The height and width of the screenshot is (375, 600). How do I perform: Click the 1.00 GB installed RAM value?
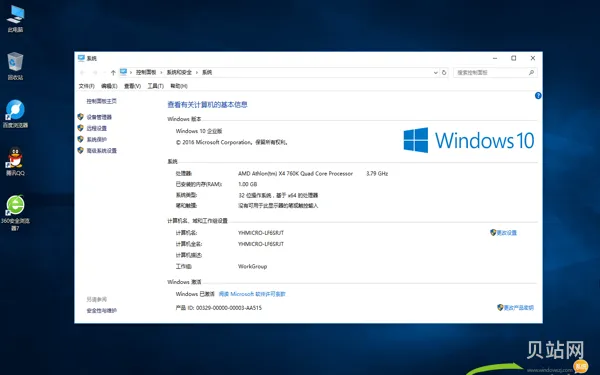248,184
